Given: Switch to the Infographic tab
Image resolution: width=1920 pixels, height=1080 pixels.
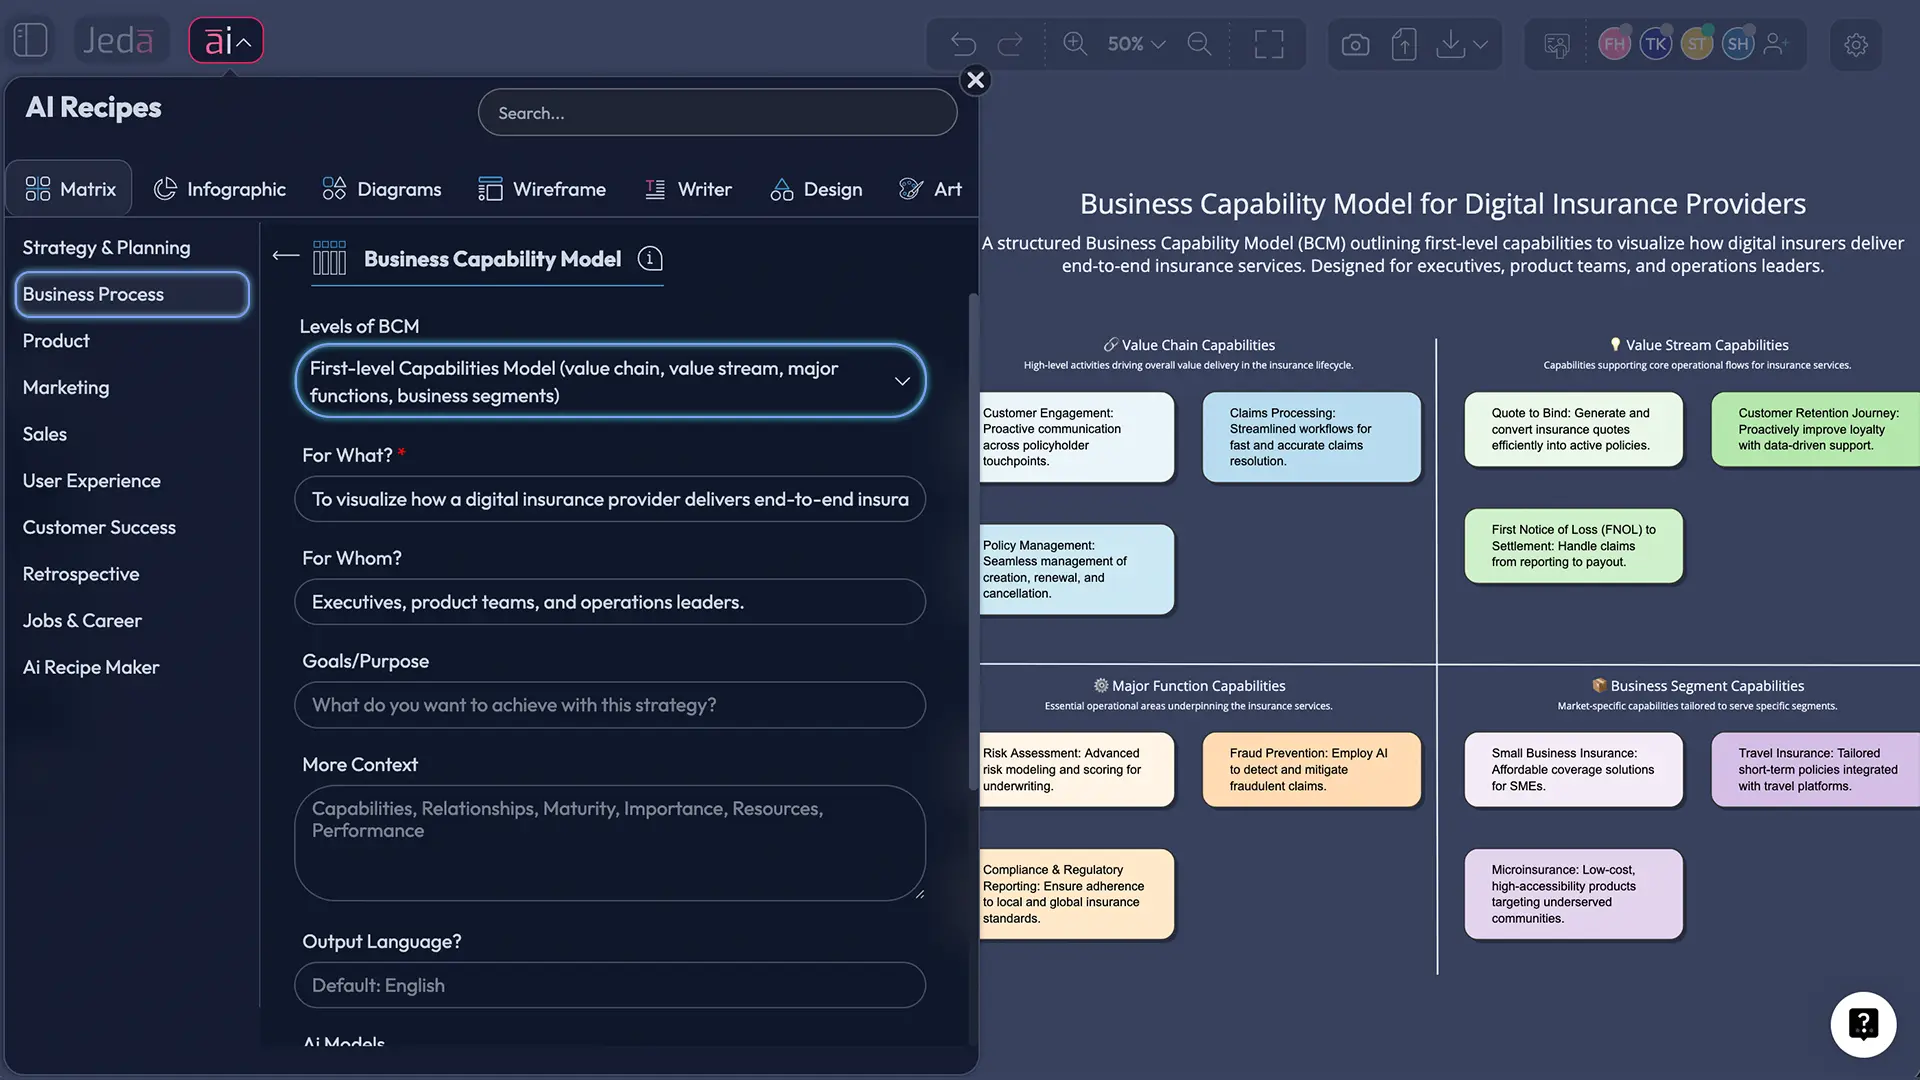Looking at the screenshot, I should tap(220, 188).
